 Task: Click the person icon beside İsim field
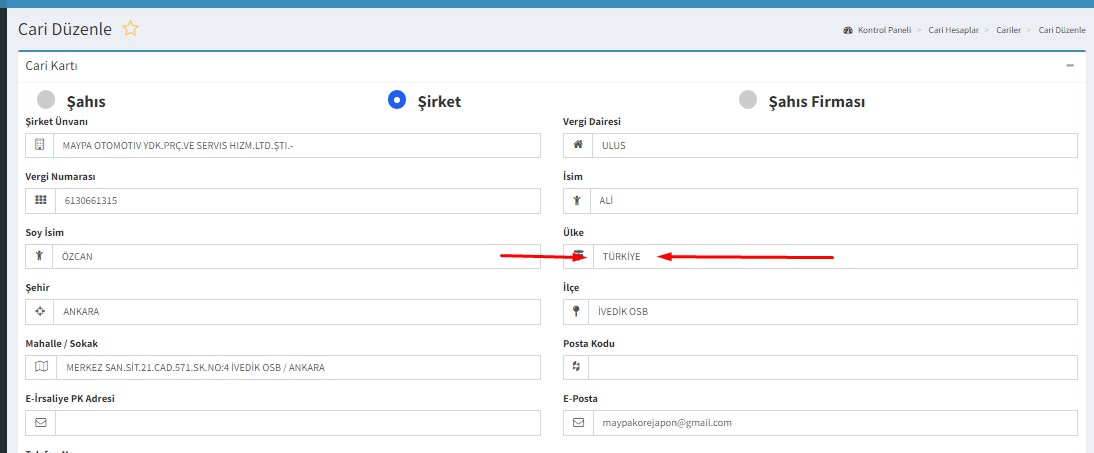pos(578,200)
